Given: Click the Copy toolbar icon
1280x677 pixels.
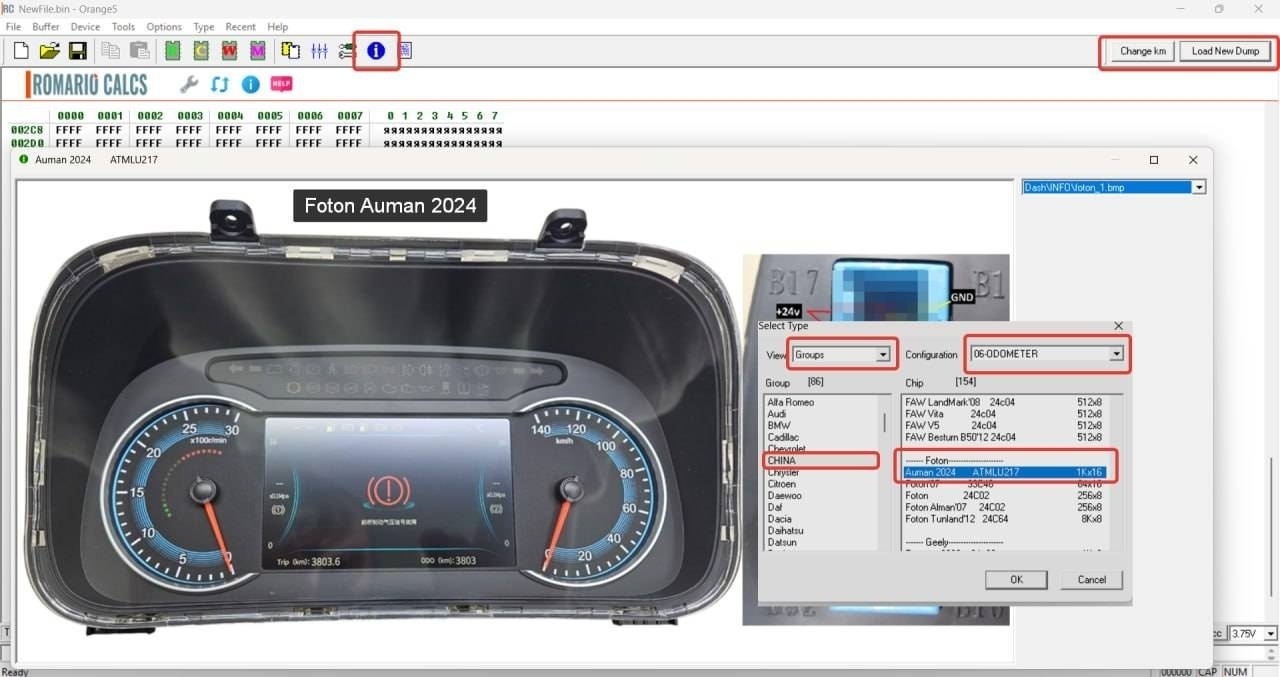Looking at the screenshot, I should pyautogui.click(x=110, y=51).
